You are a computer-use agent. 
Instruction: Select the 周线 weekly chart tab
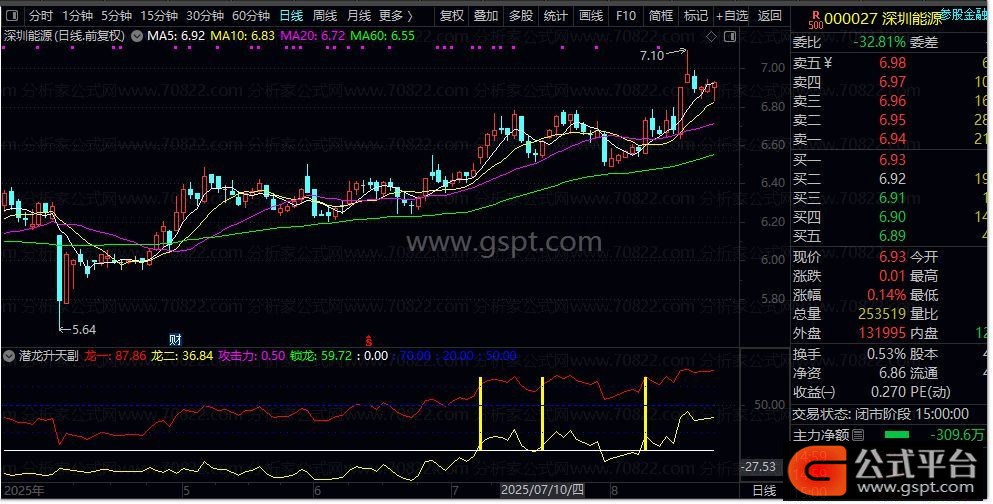pyautogui.click(x=325, y=16)
